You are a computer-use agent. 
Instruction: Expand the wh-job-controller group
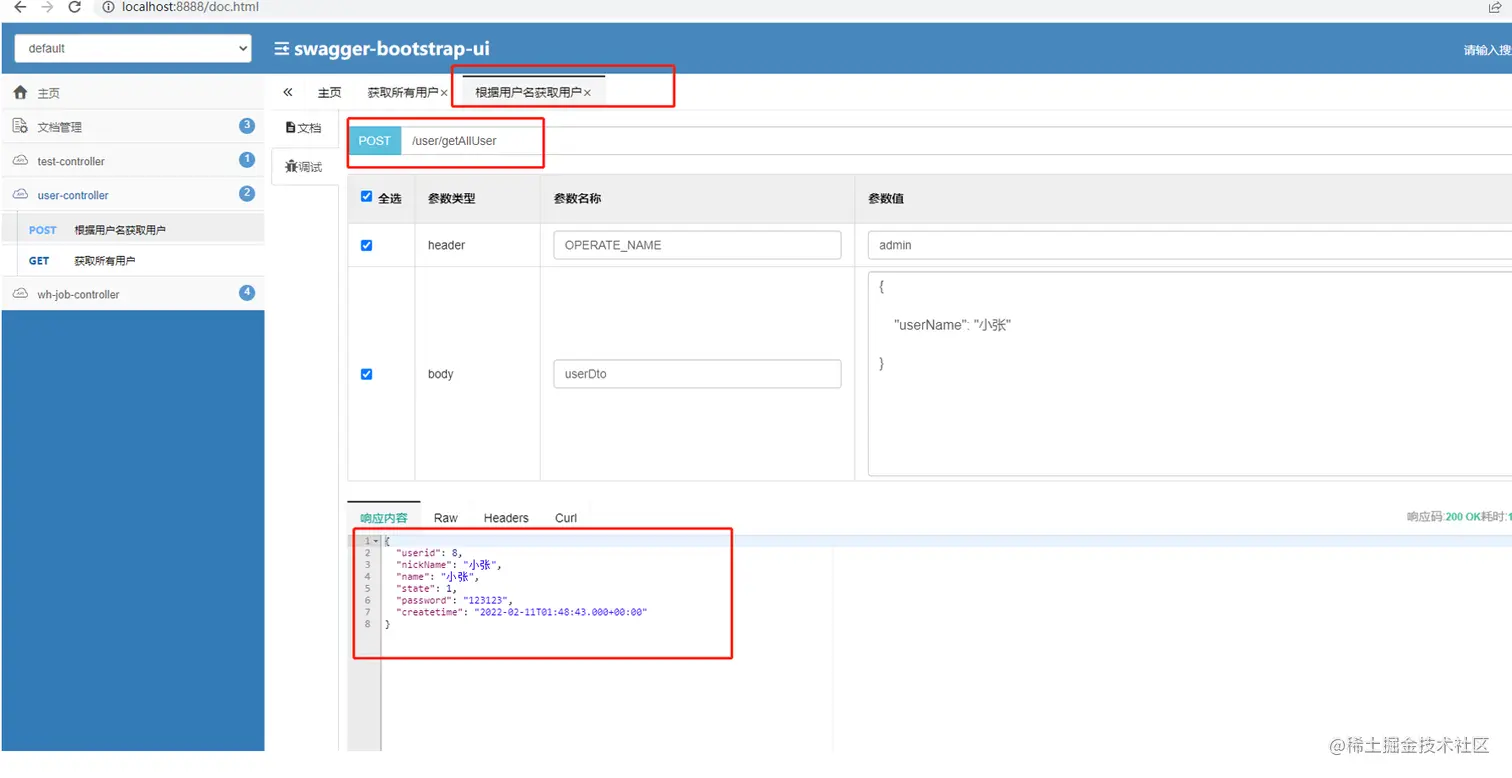click(133, 294)
